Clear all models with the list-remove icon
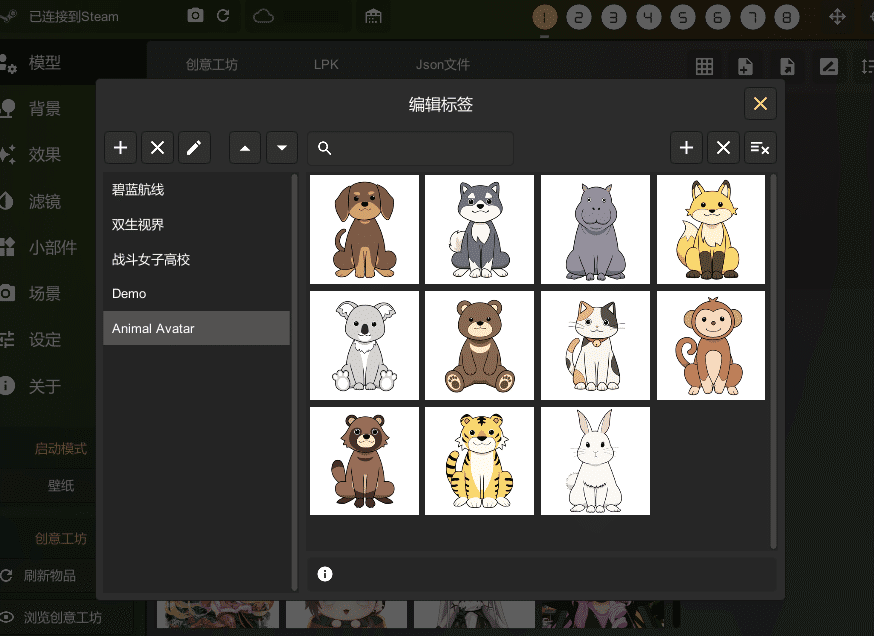The image size is (874, 636). point(760,148)
